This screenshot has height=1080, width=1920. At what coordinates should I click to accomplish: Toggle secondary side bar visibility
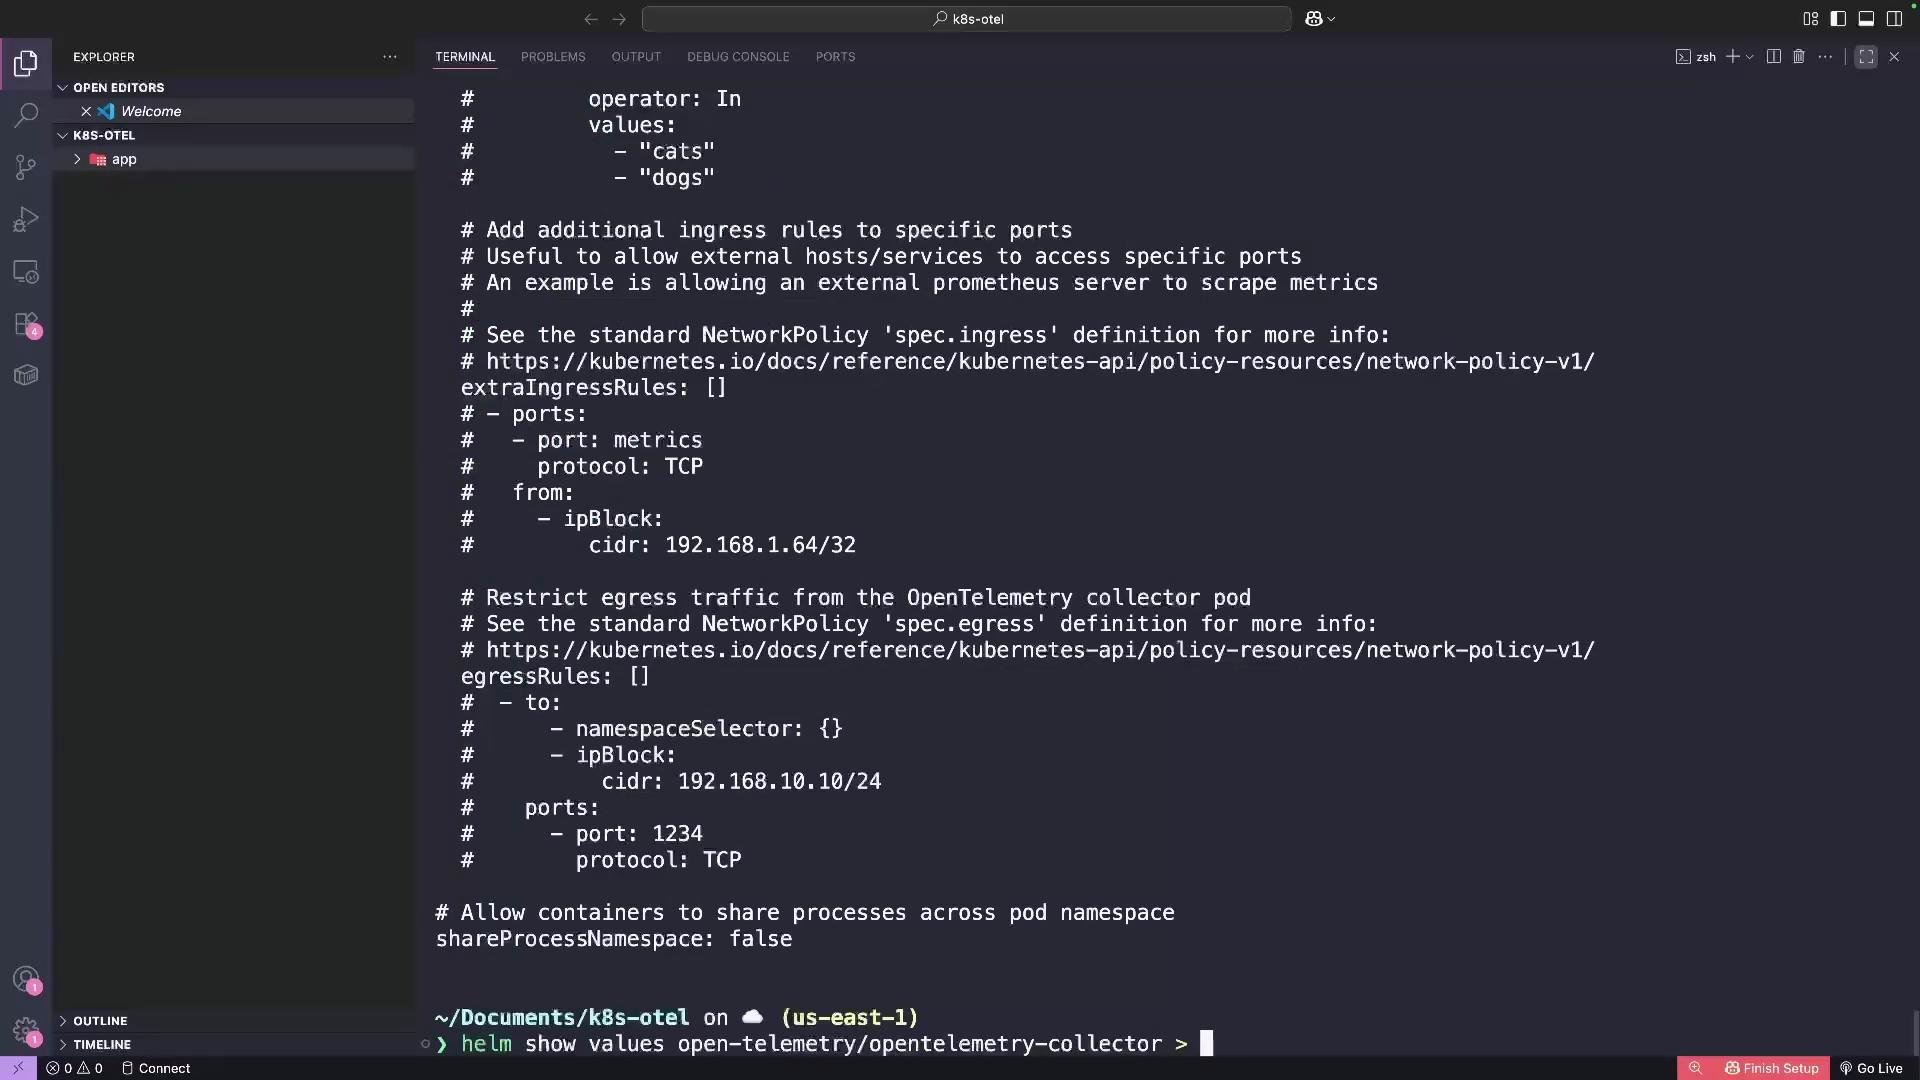click(x=1894, y=19)
